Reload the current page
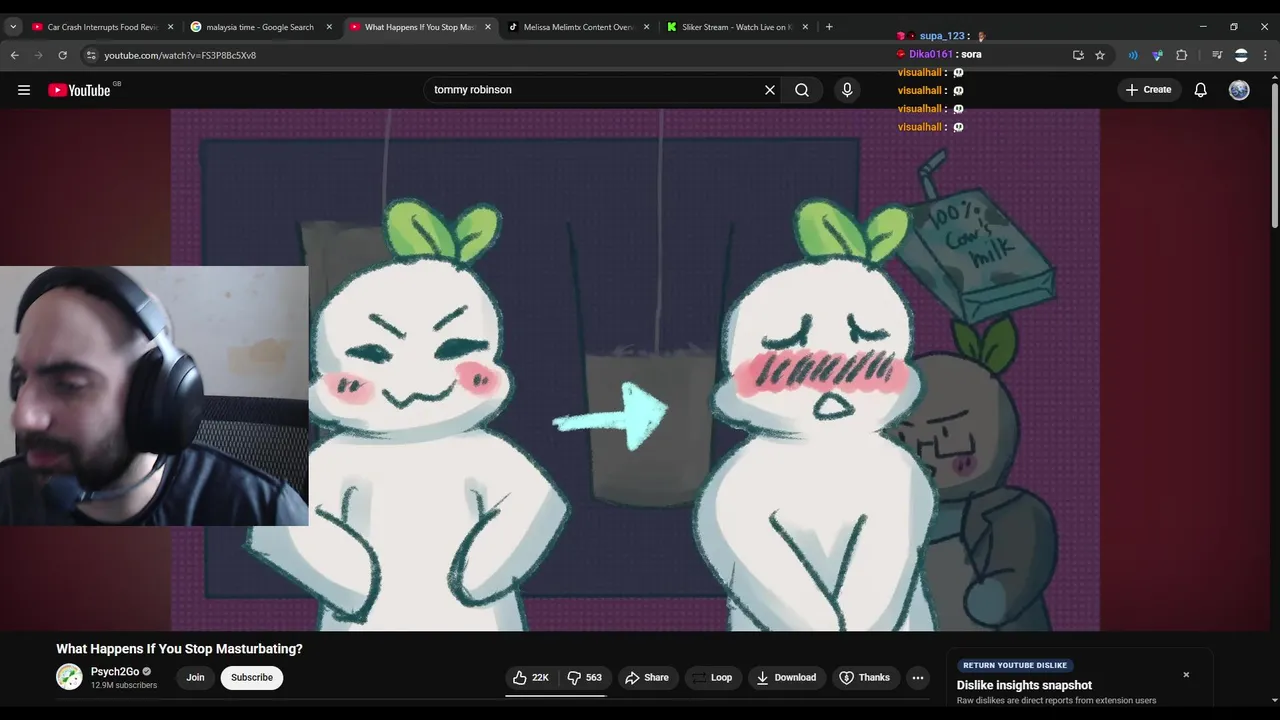1280x720 pixels. pyautogui.click(x=63, y=55)
